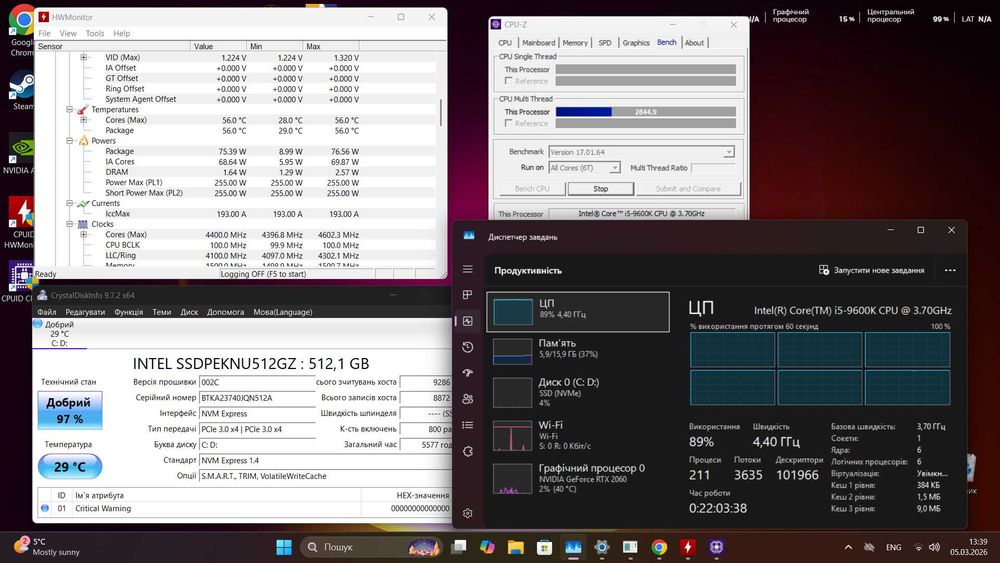Expand VID (Max) node in HWMonitor
Screen dimensions: 1000x563
pos(84,57)
